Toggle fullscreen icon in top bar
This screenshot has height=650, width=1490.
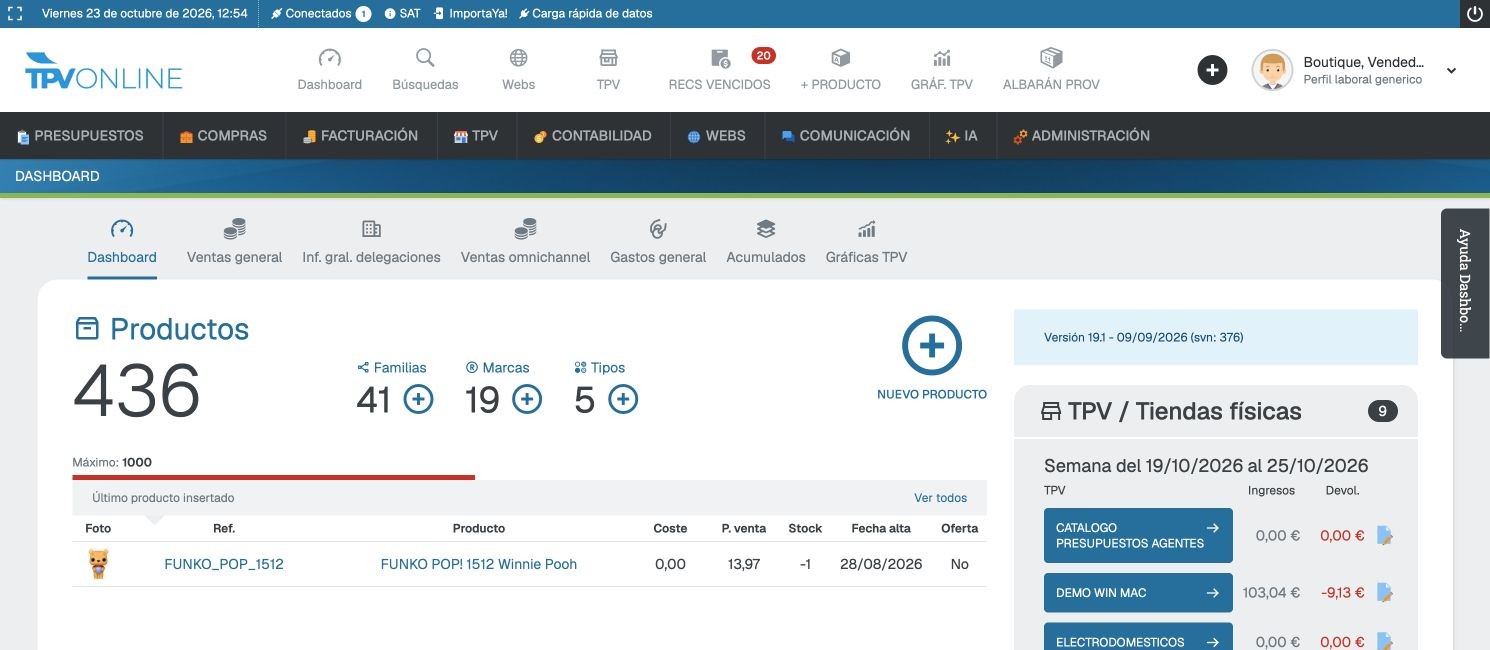pyautogui.click(x=15, y=14)
